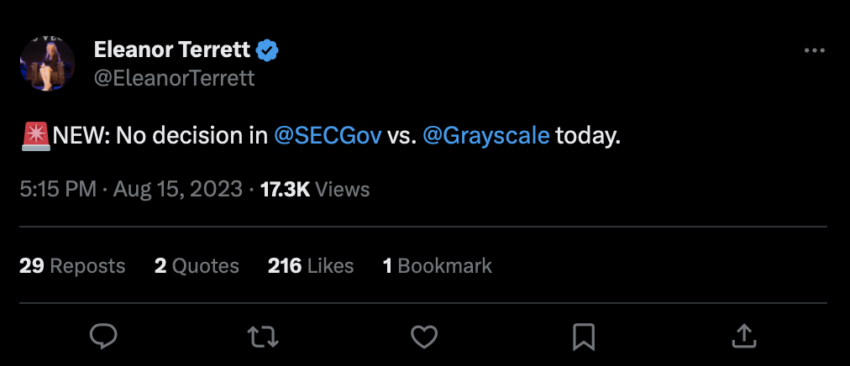View the 17.3K Views analytics
Image resolution: width=850 pixels, height=366 pixels.
315,189
